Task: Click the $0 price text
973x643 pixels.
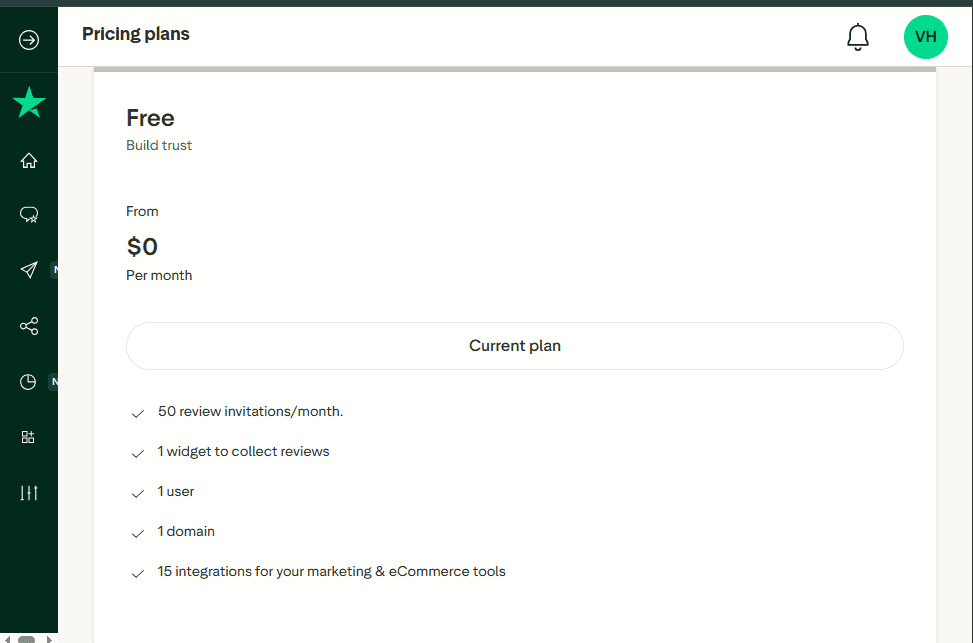Action: coord(141,246)
